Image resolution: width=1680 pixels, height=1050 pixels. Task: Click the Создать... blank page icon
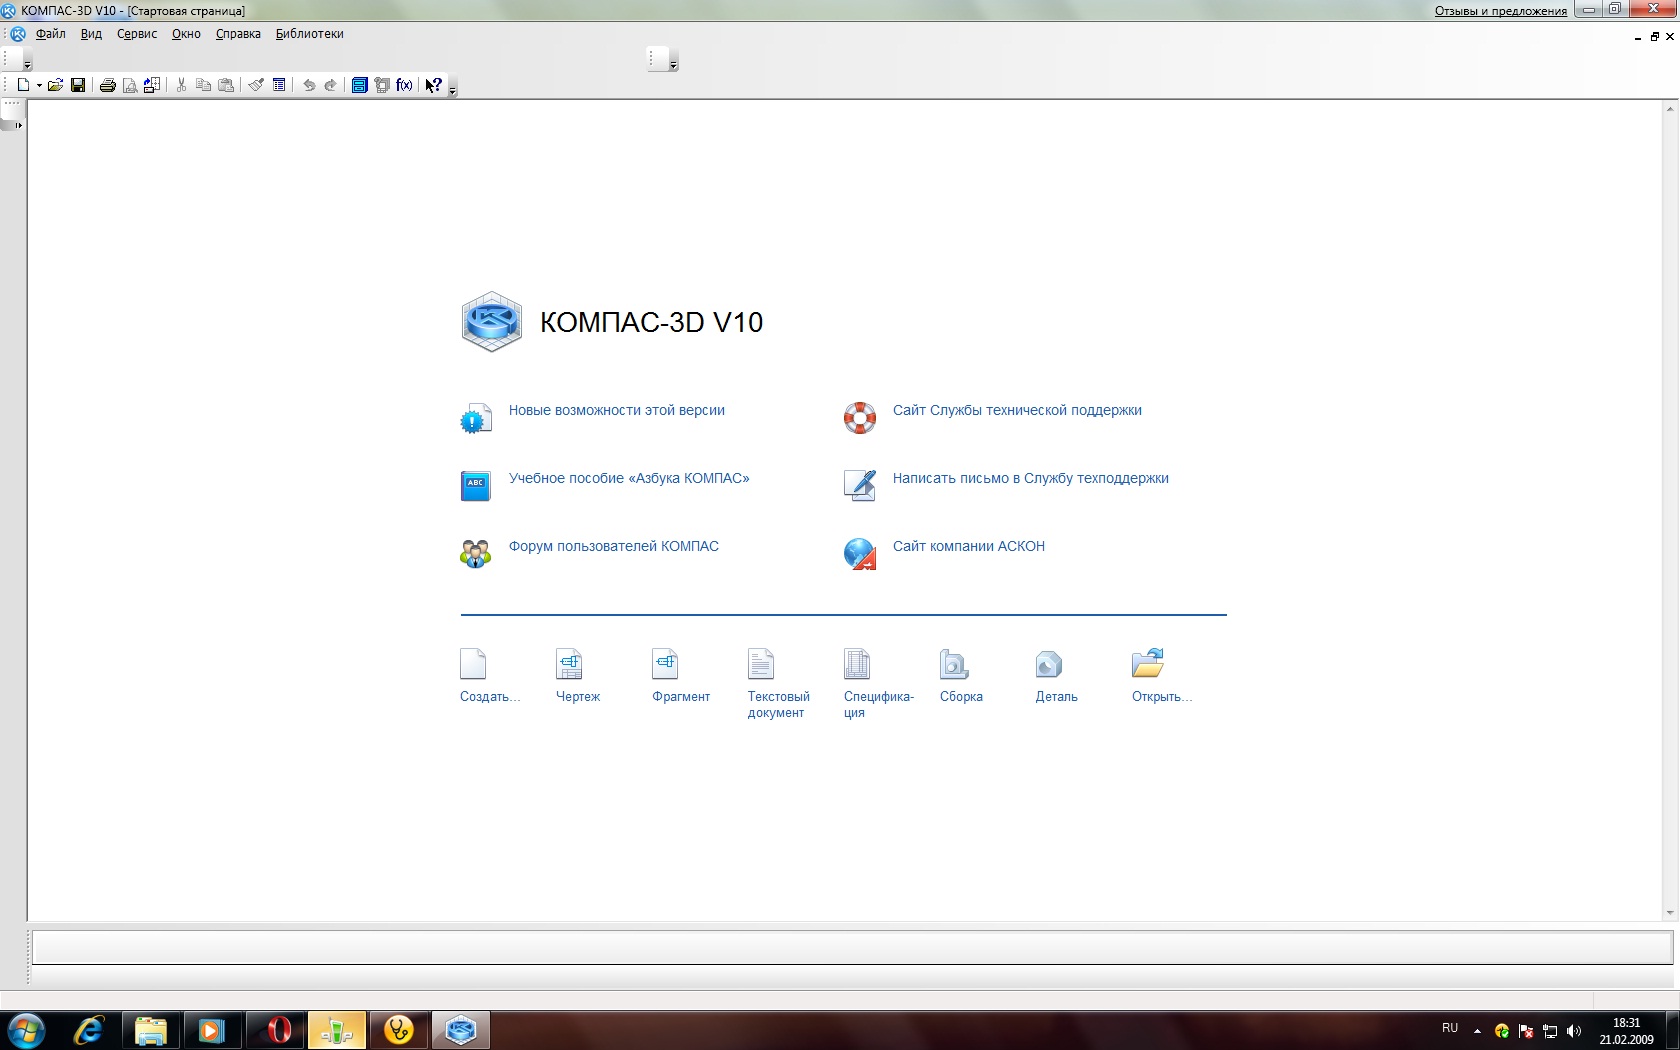(x=473, y=664)
